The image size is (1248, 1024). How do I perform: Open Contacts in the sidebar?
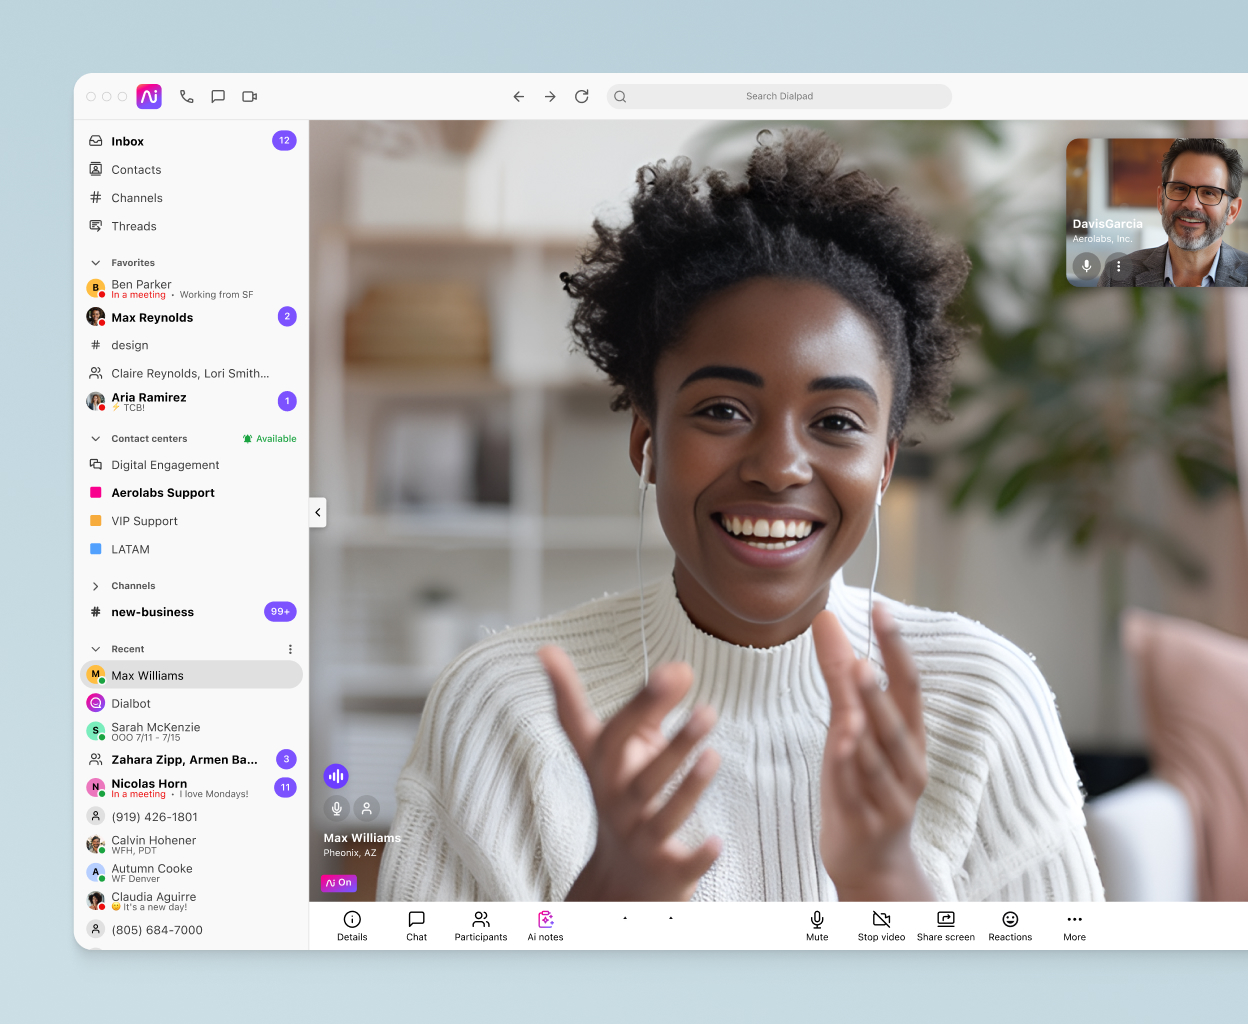coord(136,169)
